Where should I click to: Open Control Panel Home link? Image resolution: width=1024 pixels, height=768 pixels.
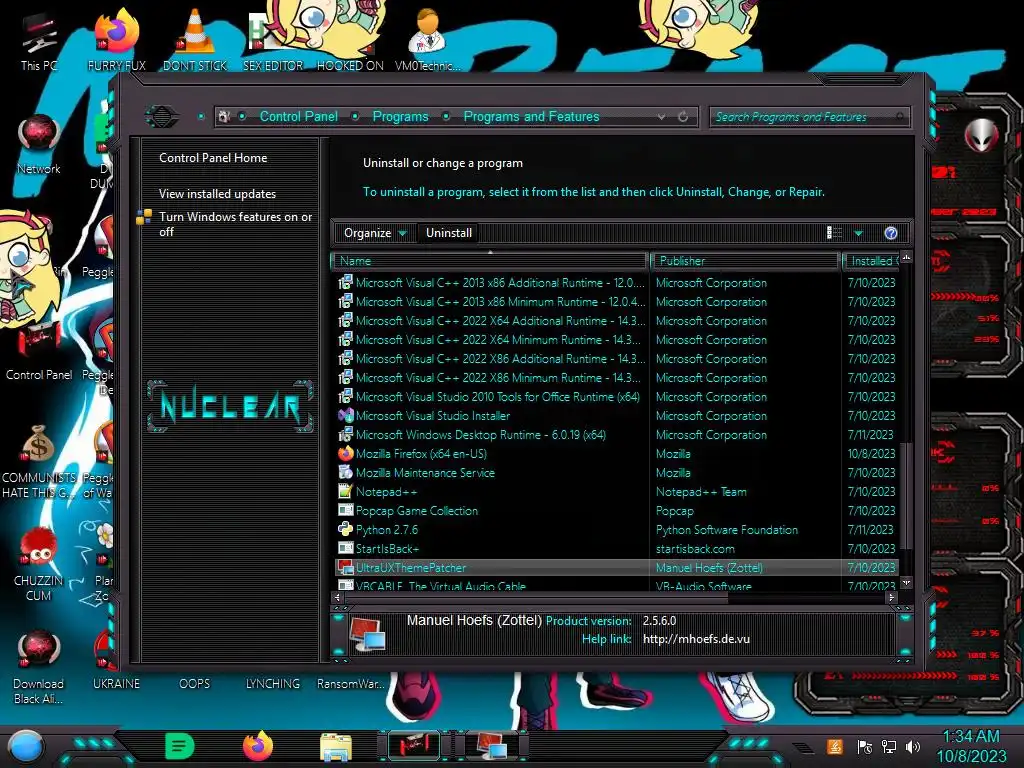coord(213,158)
